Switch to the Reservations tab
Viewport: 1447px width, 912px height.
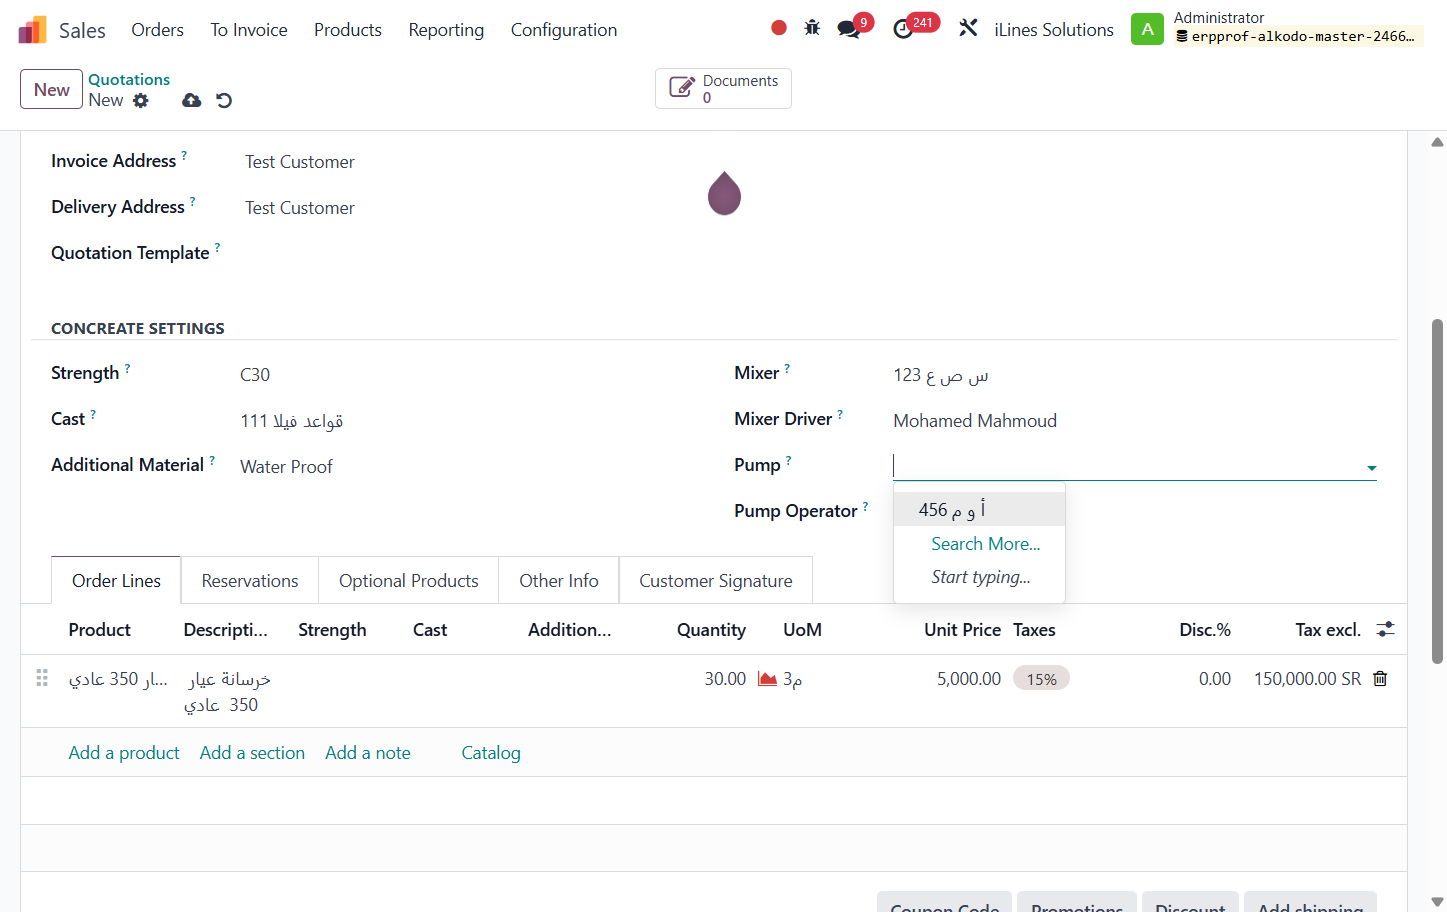pos(250,581)
